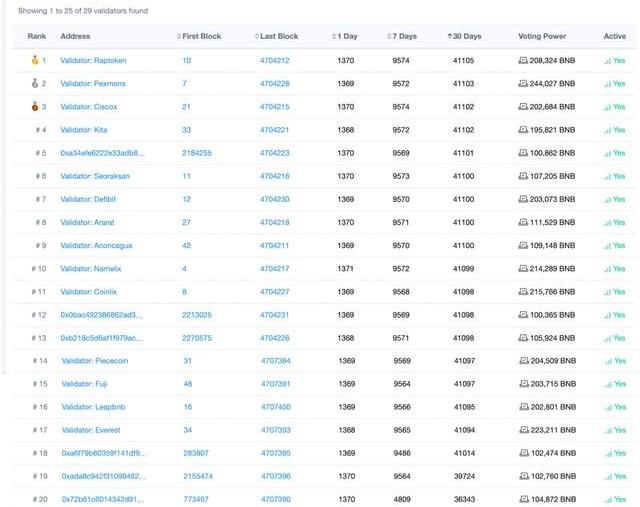Image resolution: width=640 pixels, height=507 pixels.
Task: Click the active status bars icon for Raptoken
Action: tap(607, 60)
